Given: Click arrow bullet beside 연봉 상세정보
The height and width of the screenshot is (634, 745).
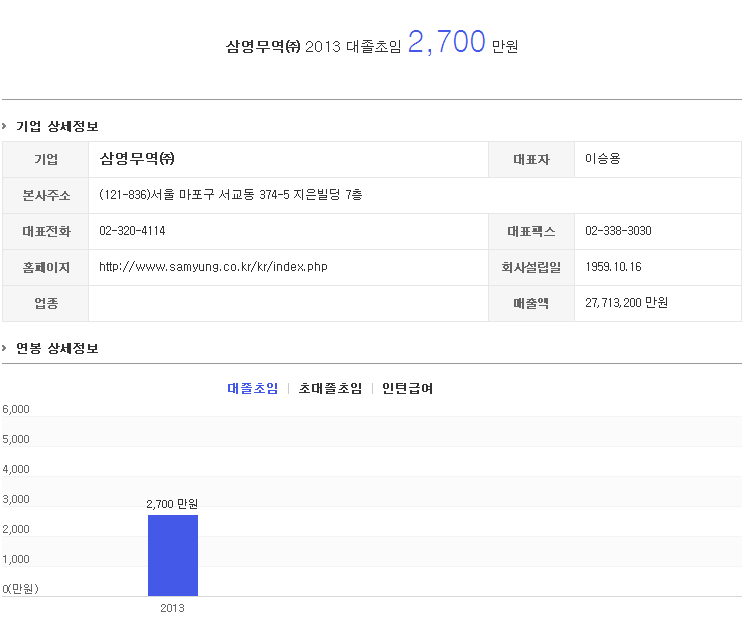Looking at the screenshot, I should point(4,348).
